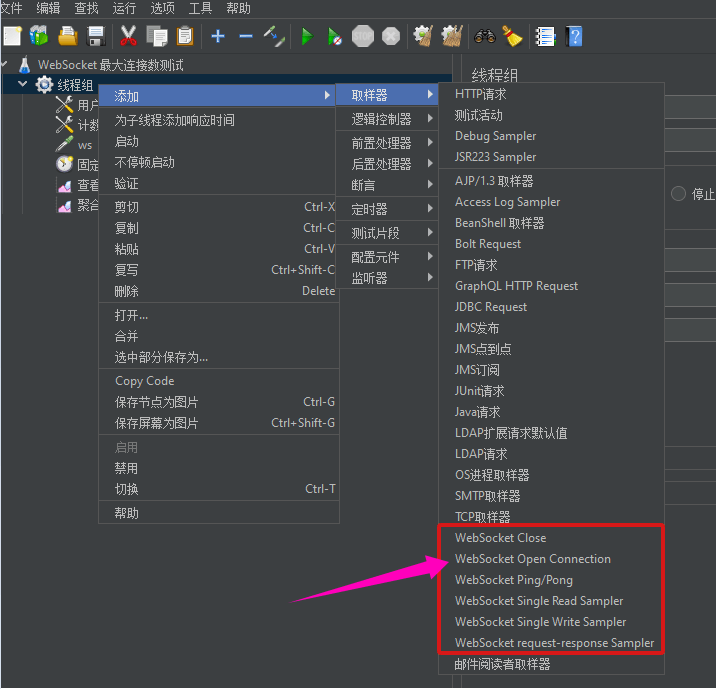This screenshot has width=716, height=689.
Task: Click the Stop test toolbar icon
Action: tap(363, 37)
